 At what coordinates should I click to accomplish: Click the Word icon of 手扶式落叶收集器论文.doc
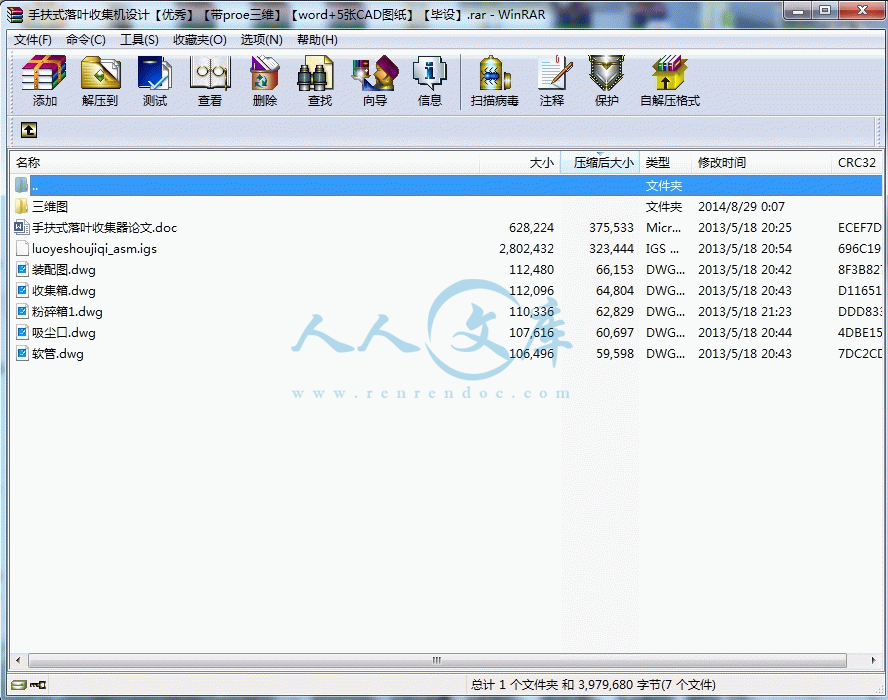[x=22, y=227]
